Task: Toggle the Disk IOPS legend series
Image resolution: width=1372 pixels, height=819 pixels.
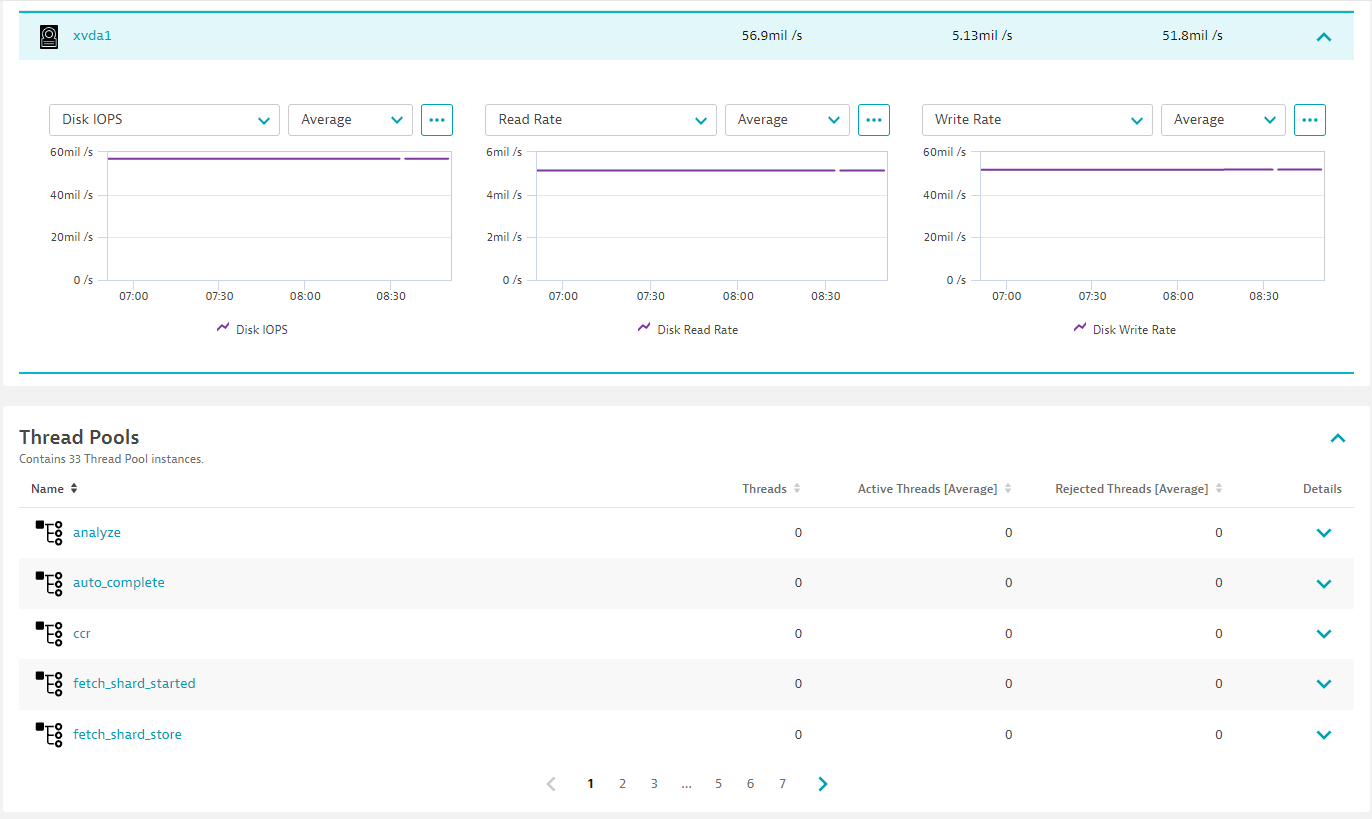Action: 252,329
